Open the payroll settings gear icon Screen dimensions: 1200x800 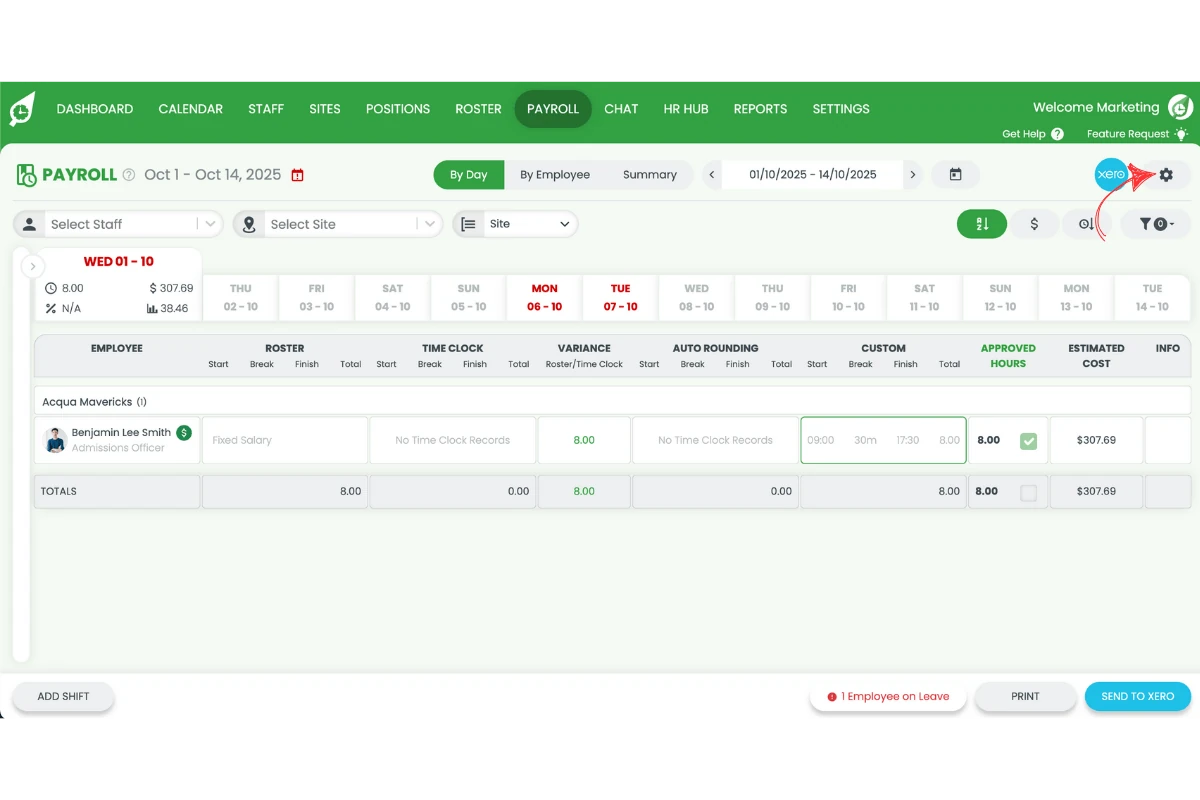coord(1166,175)
